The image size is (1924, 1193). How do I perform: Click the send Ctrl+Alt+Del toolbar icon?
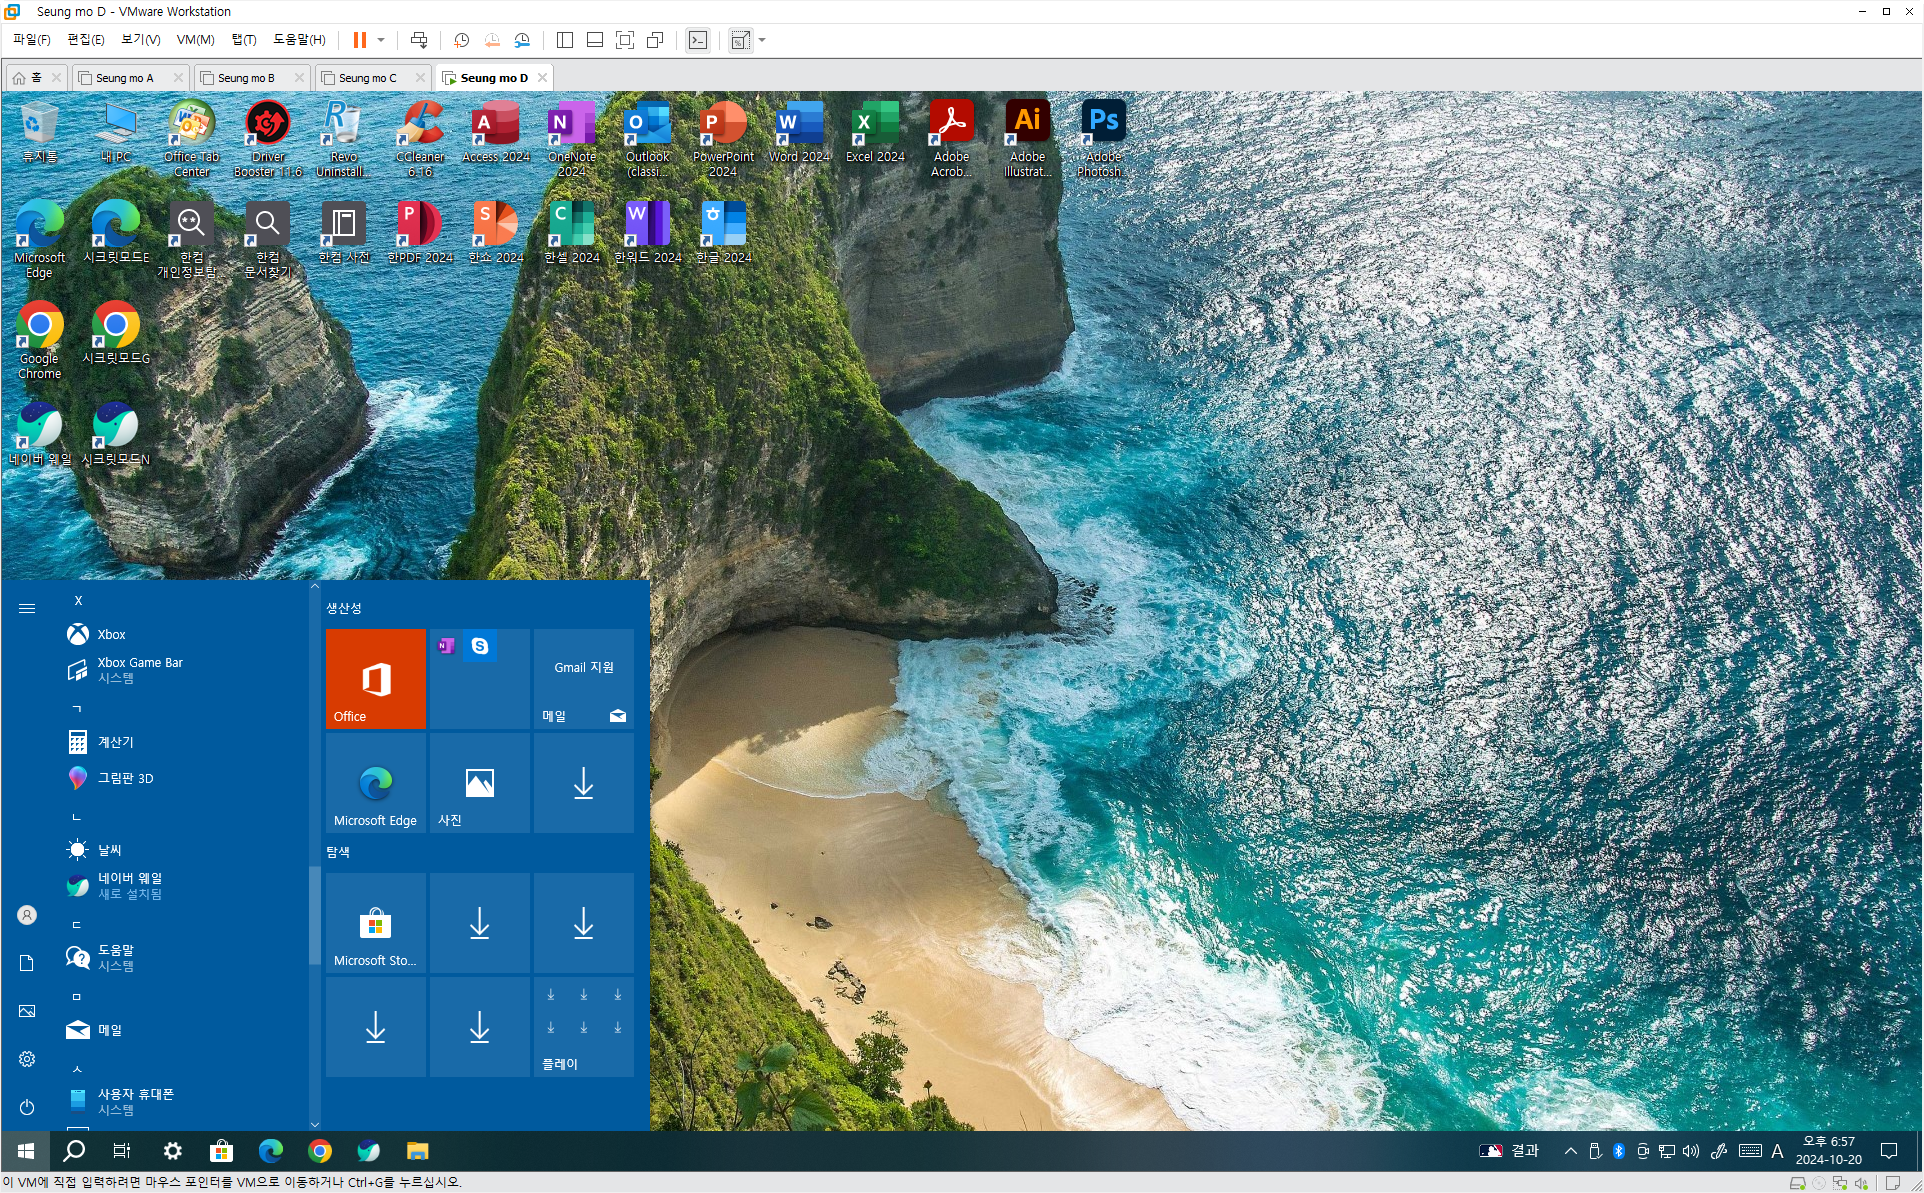point(419,40)
